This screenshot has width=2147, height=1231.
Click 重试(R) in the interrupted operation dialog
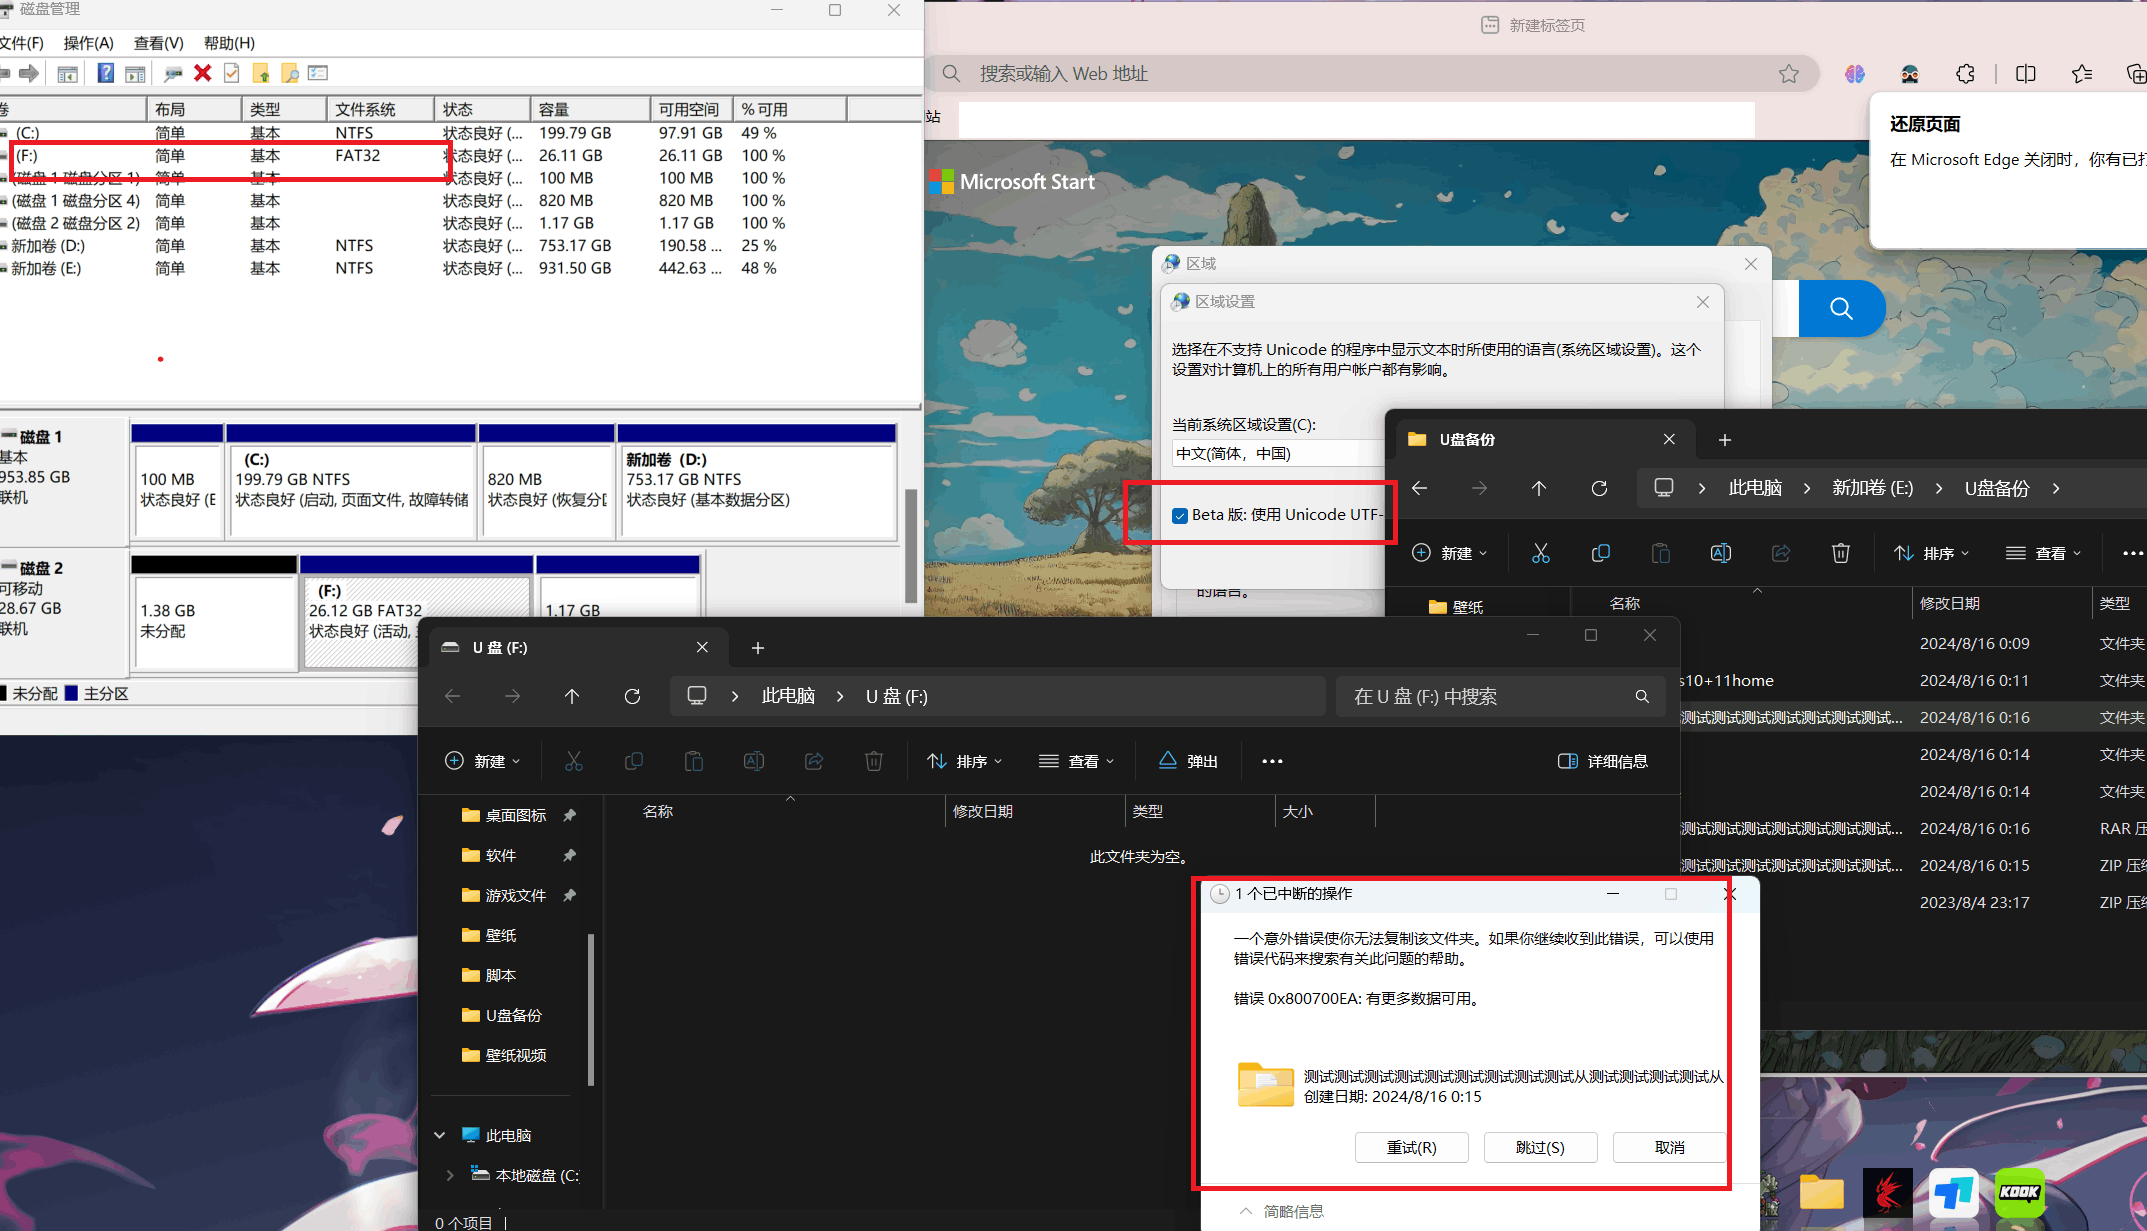[x=1411, y=1147]
